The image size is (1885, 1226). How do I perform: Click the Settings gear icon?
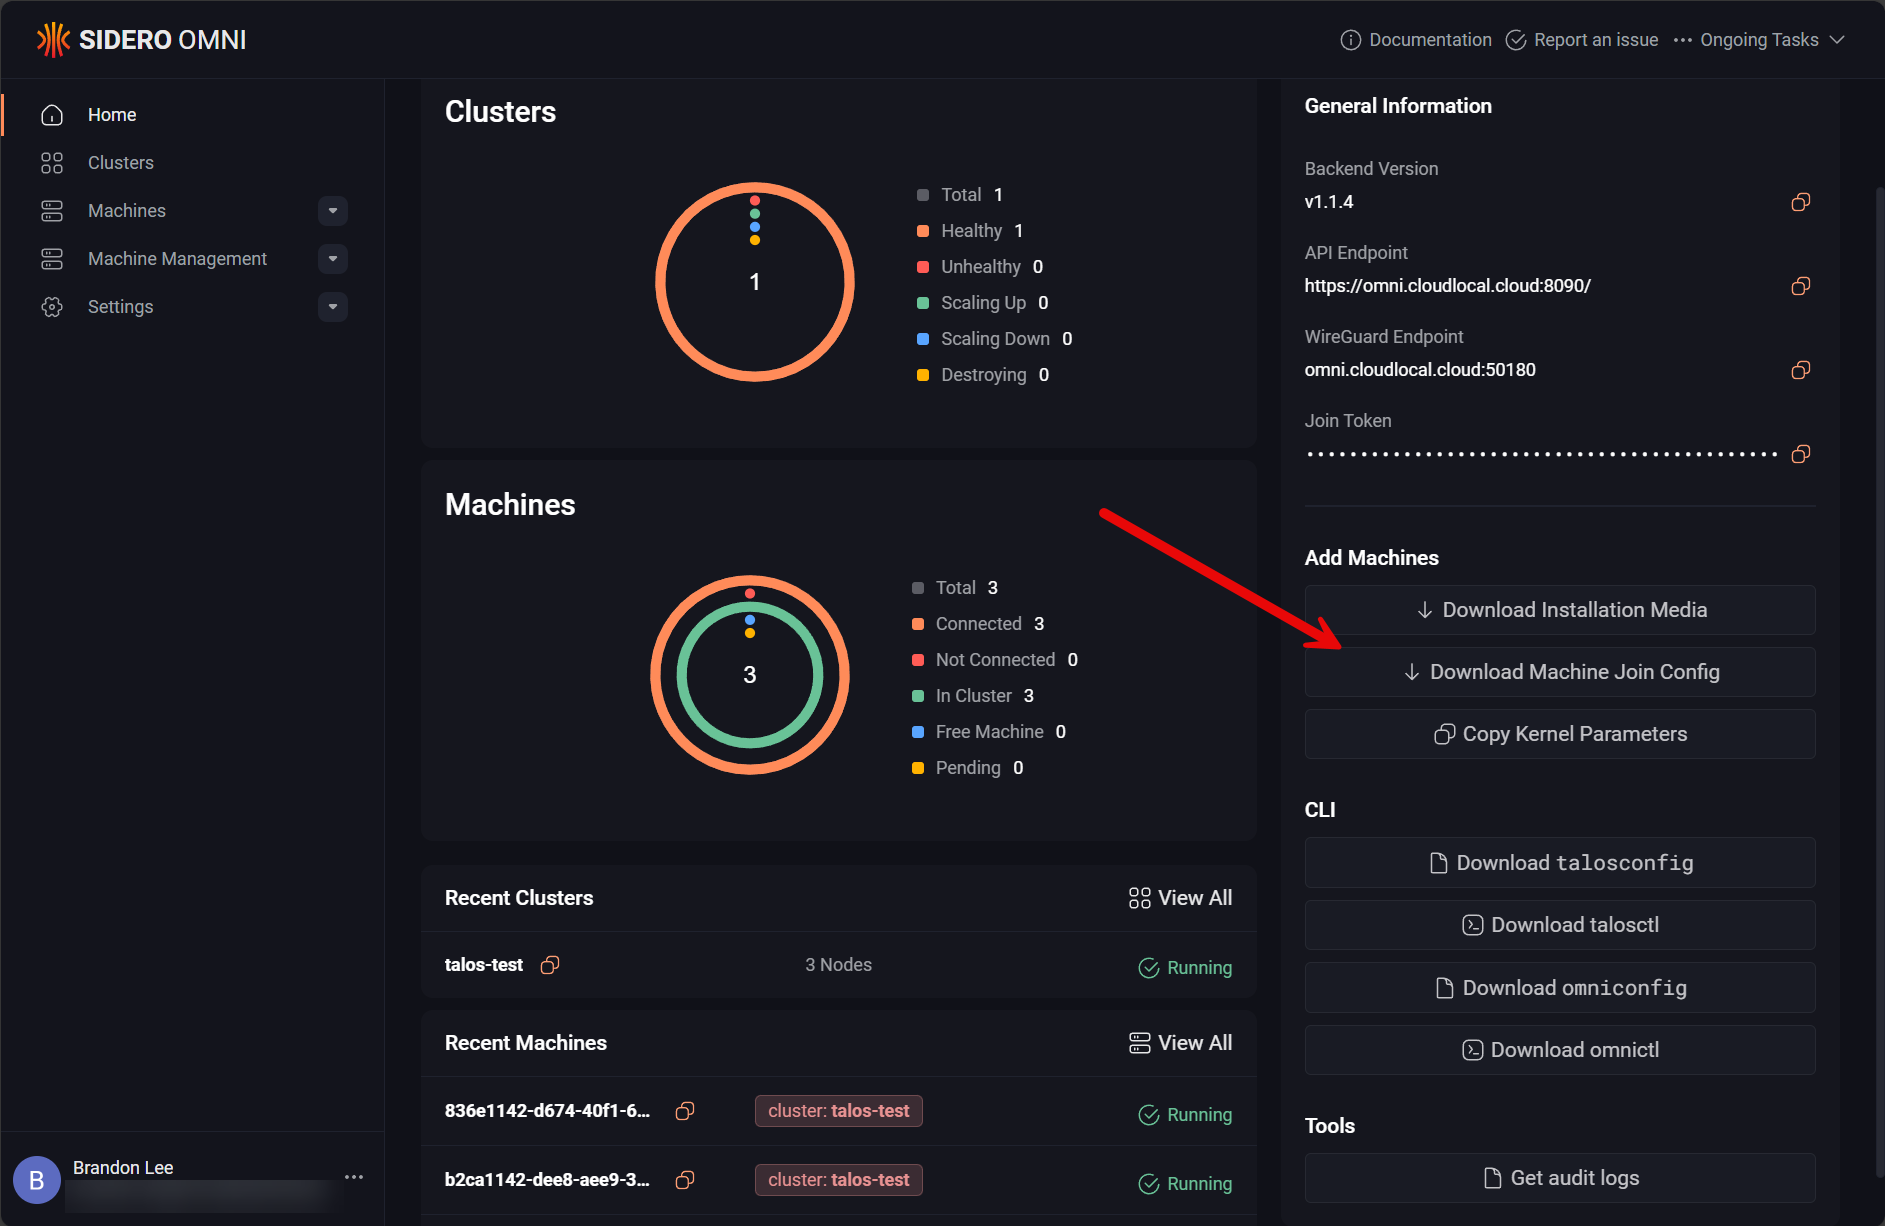[52, 306]
